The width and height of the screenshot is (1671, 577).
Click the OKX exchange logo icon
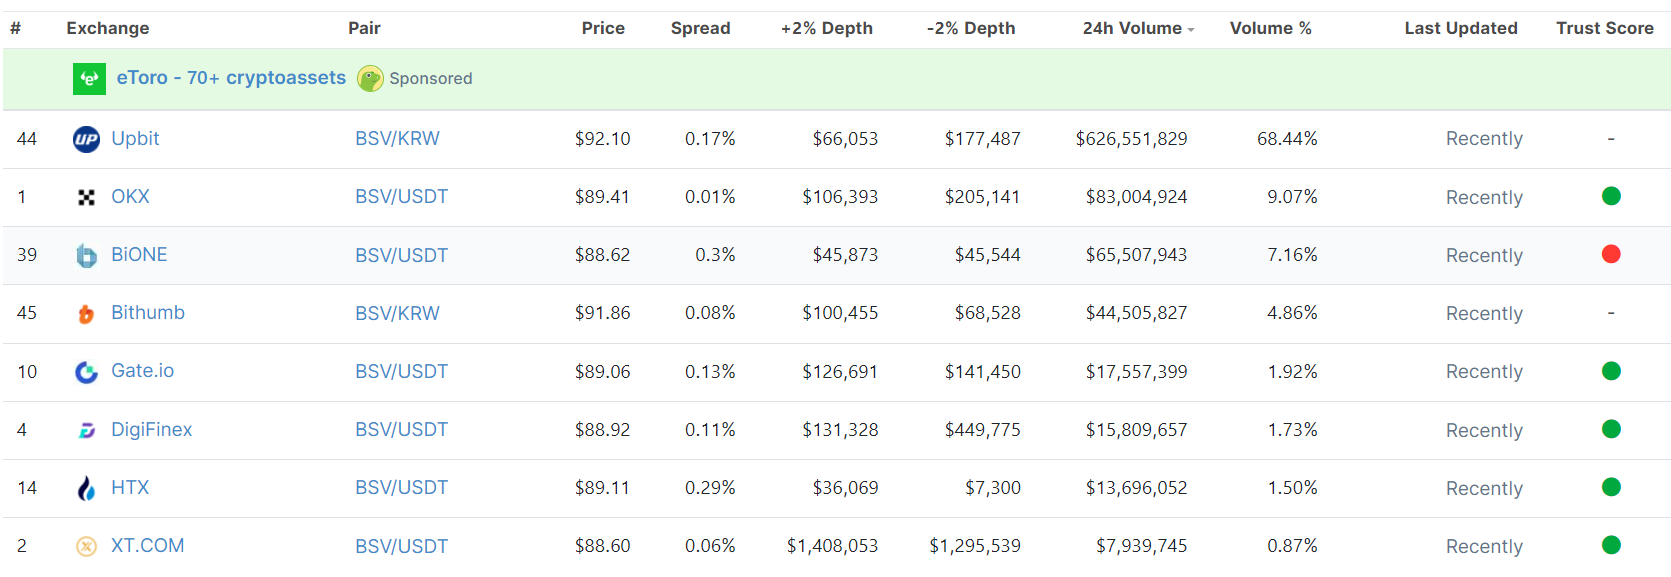87,197
